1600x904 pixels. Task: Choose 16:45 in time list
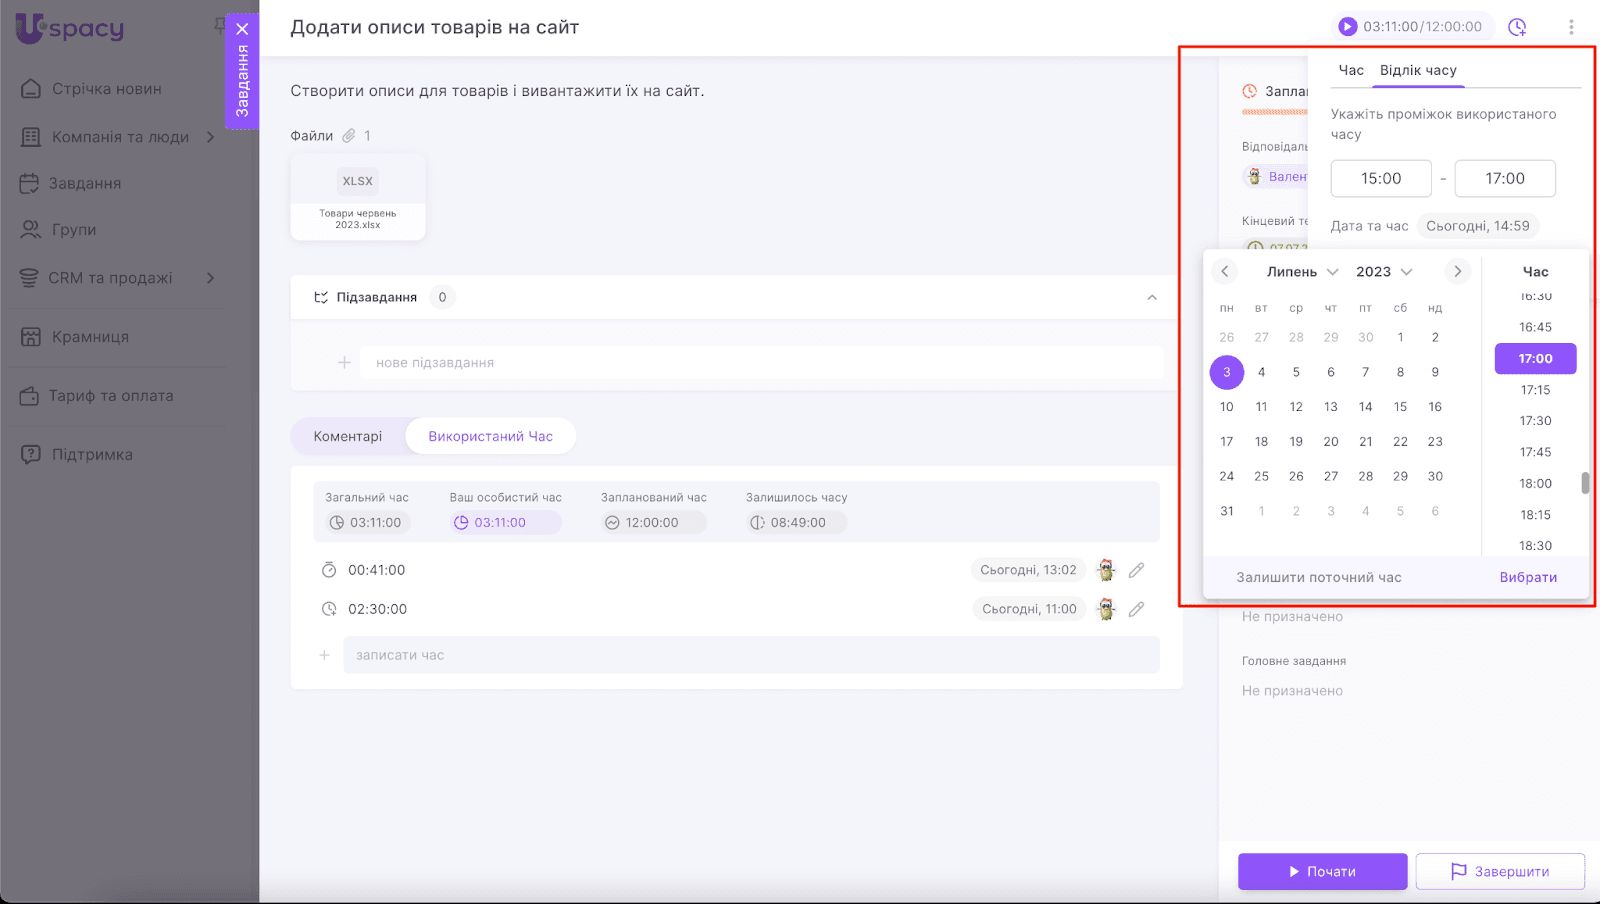click(1535, 327)
